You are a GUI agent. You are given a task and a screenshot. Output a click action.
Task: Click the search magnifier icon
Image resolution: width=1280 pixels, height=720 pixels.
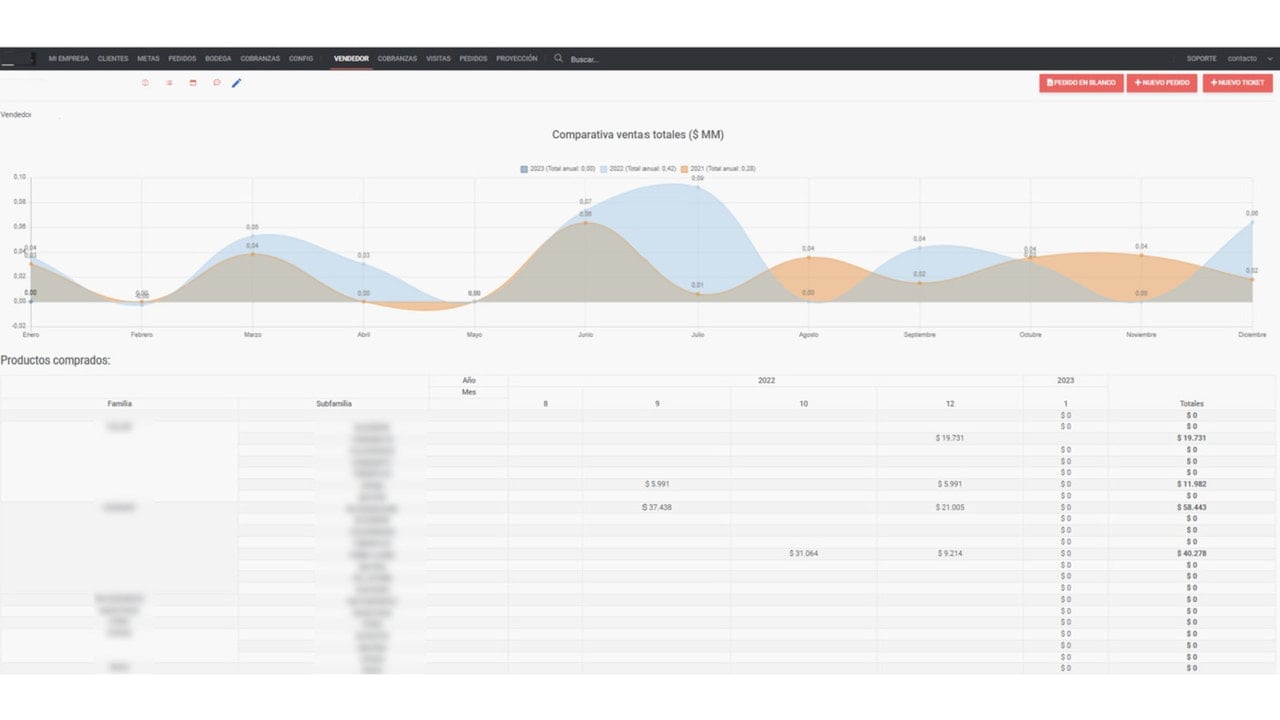pyautogui.click(x=559, y=58)
